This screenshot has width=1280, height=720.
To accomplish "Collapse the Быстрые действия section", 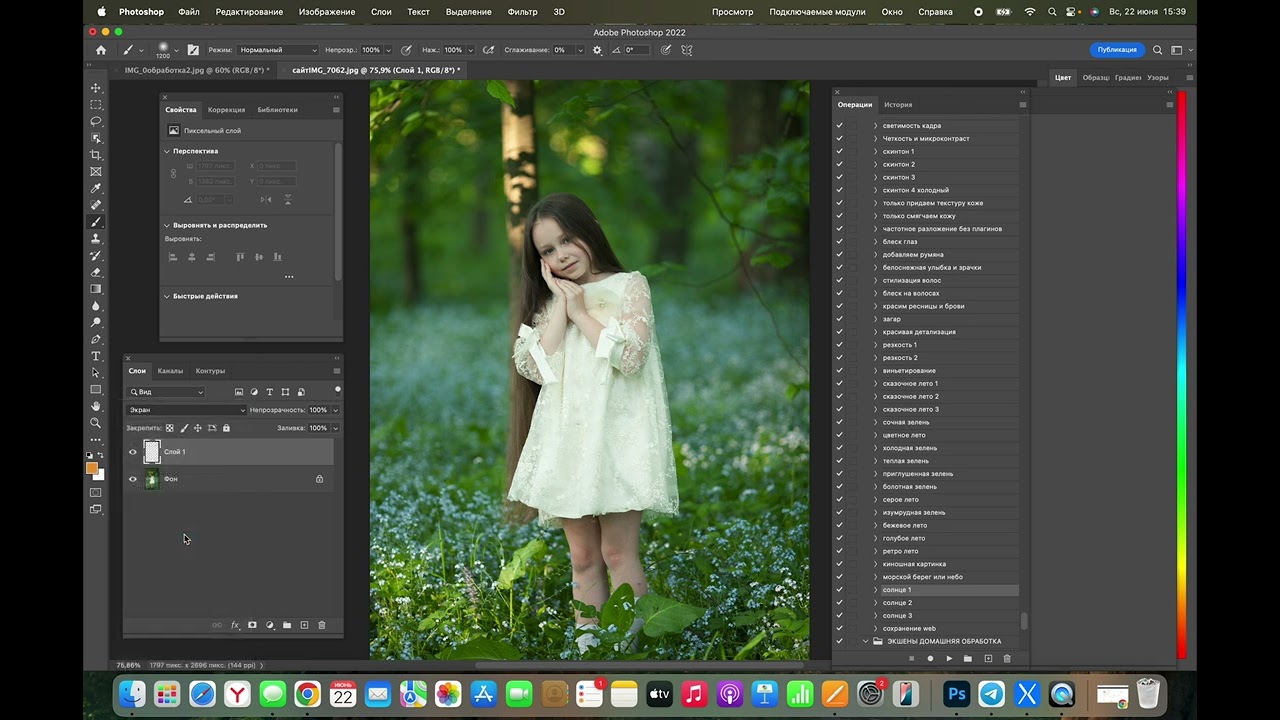I will [x=167, y=296].
